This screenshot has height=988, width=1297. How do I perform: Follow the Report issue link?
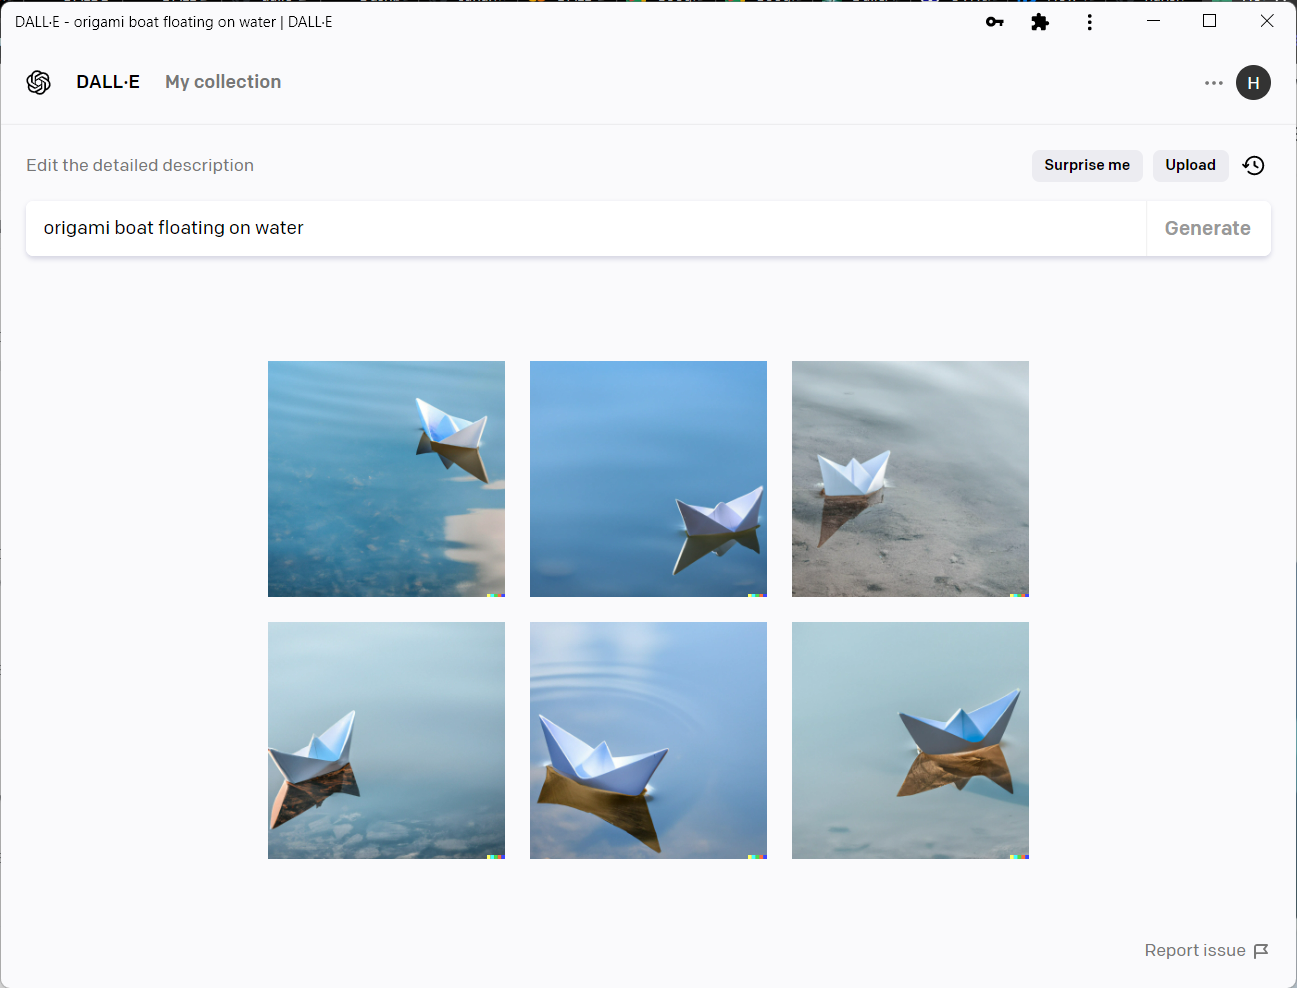[1194, 950]
